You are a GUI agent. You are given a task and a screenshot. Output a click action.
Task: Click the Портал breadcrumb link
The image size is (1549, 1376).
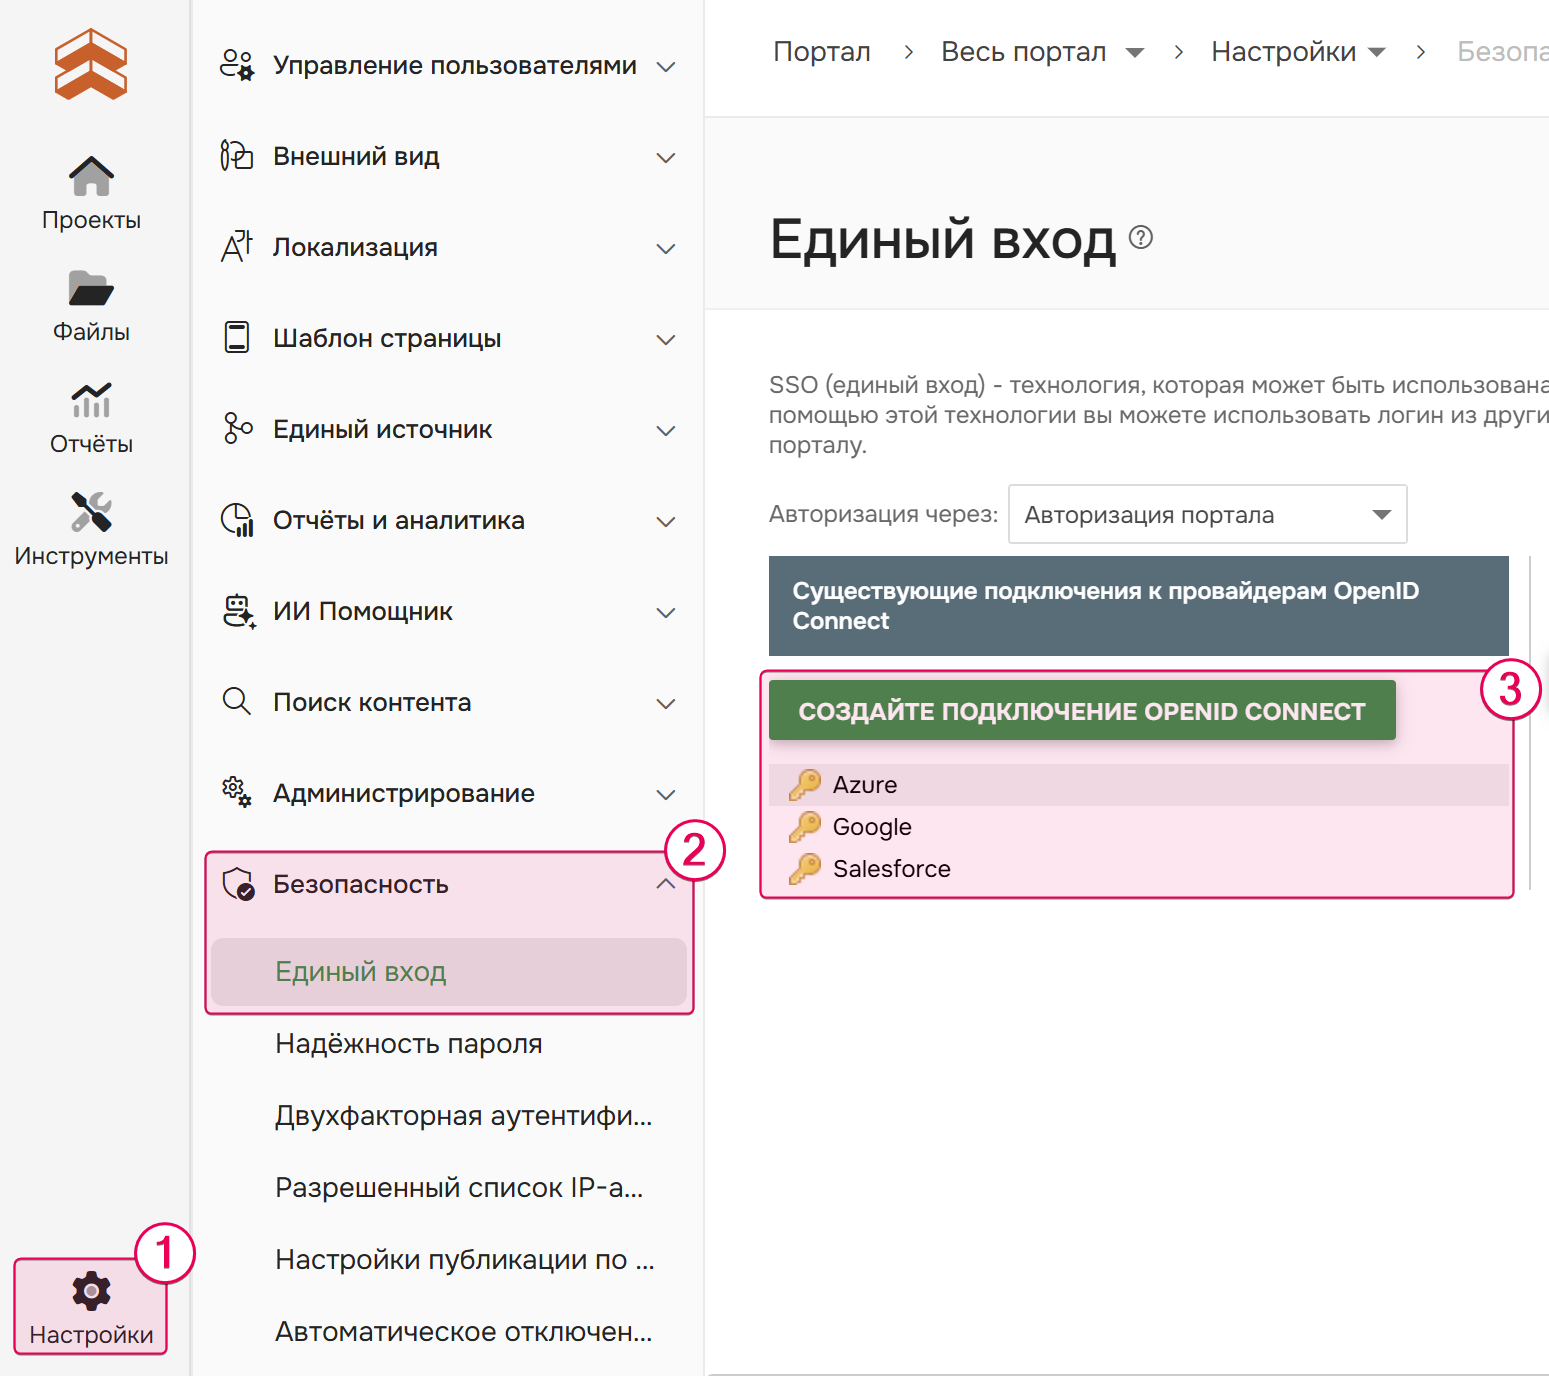(821, 51)
